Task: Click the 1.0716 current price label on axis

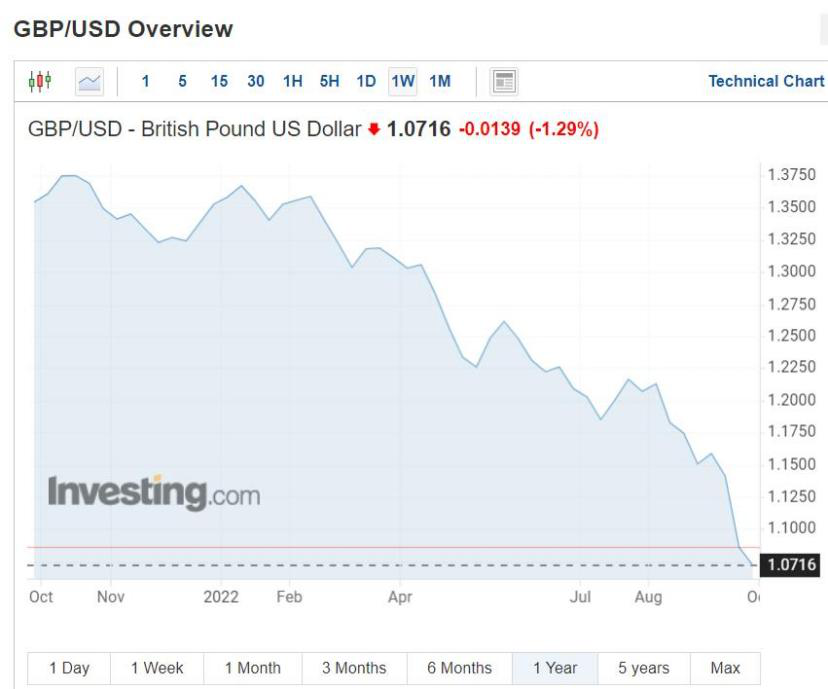Action: (790, 565)
